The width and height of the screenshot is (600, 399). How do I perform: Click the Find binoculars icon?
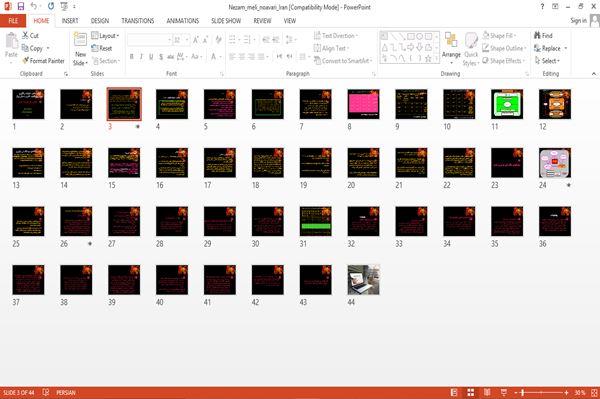tap(538, 35)
